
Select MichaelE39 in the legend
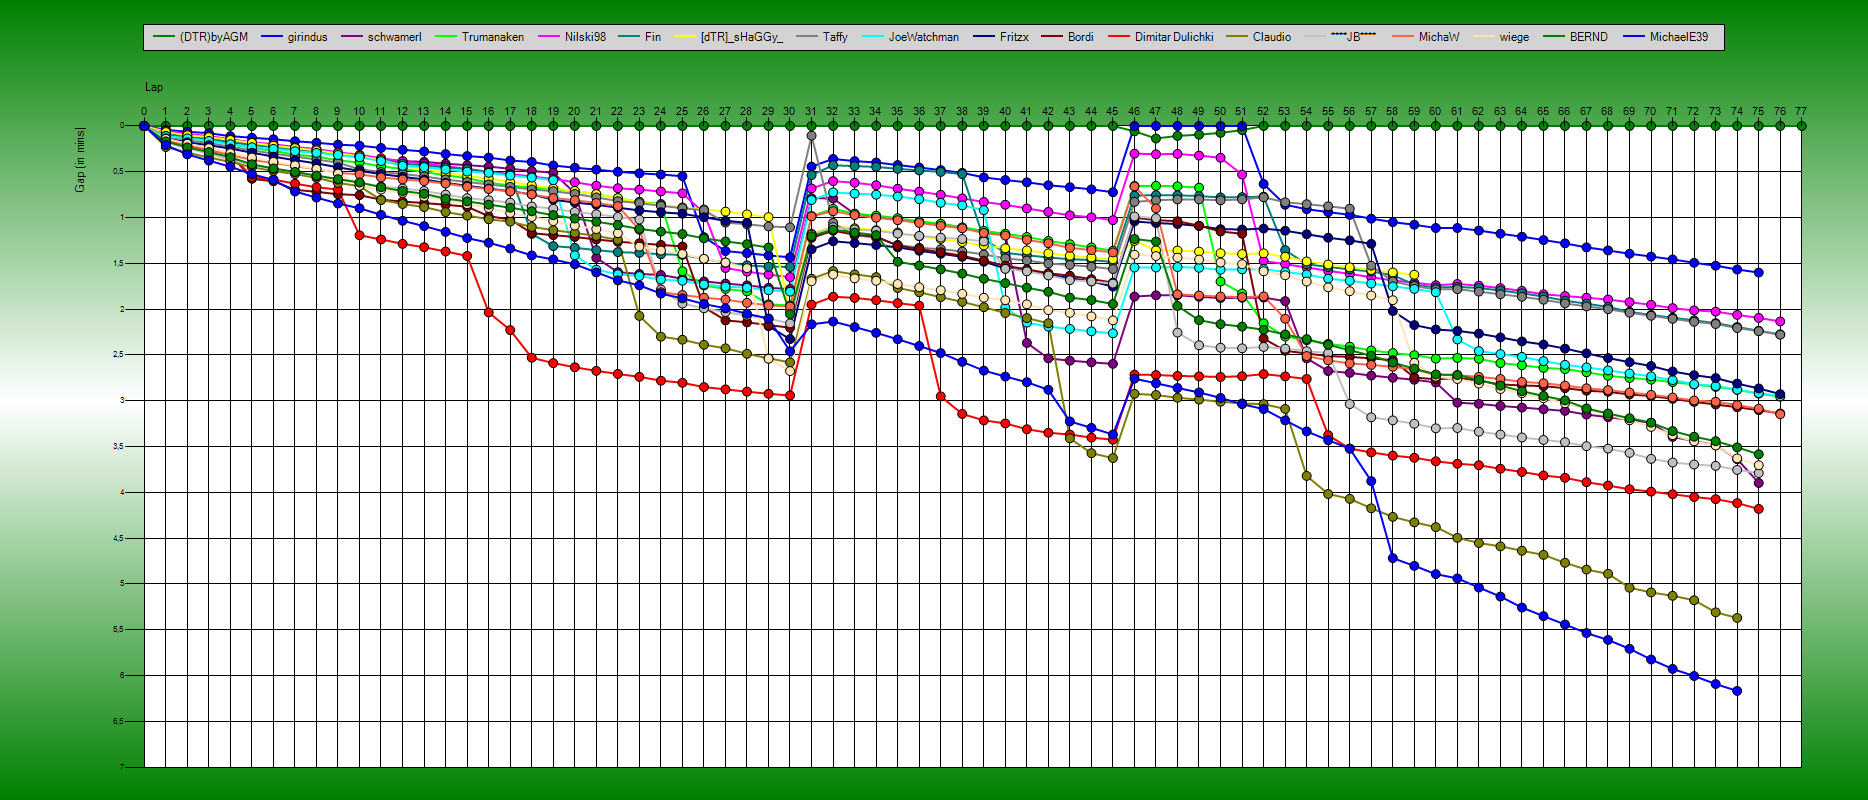click(1678, 37)
